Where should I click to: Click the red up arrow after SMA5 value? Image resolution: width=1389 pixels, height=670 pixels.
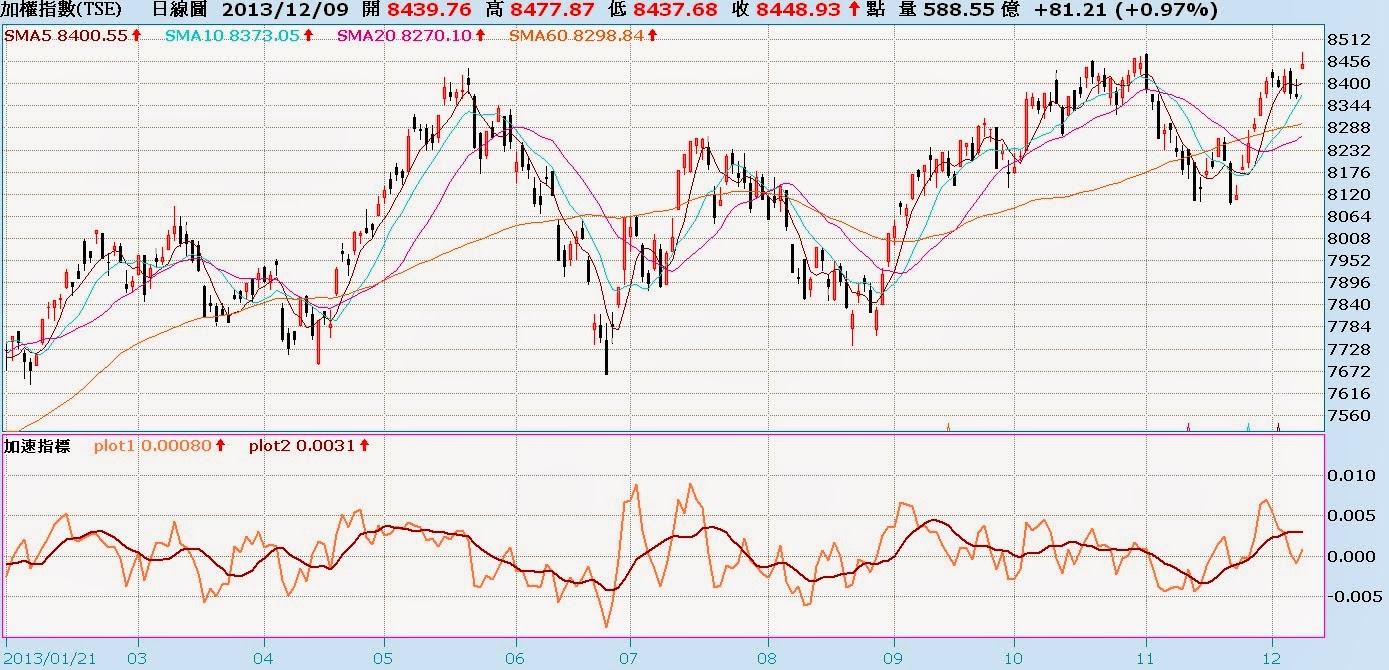136,35
